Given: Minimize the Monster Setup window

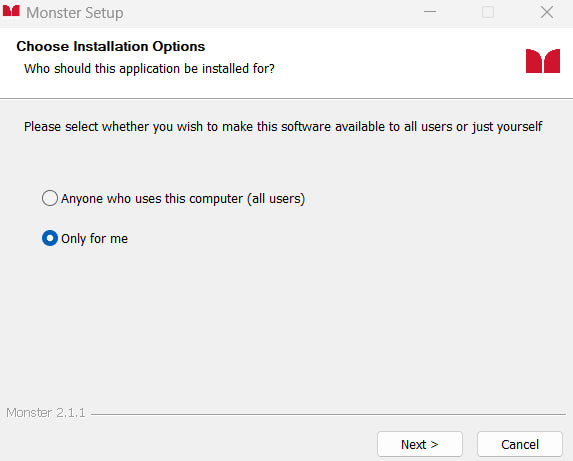Looking at the screenshot, I should 430,12.
